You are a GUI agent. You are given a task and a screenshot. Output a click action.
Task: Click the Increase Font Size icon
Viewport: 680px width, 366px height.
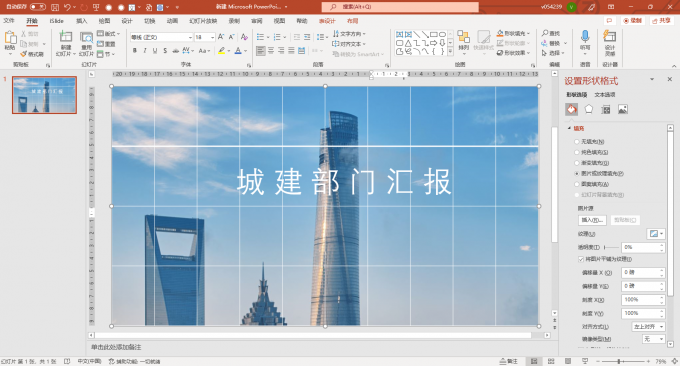click(x=221, y=37)
